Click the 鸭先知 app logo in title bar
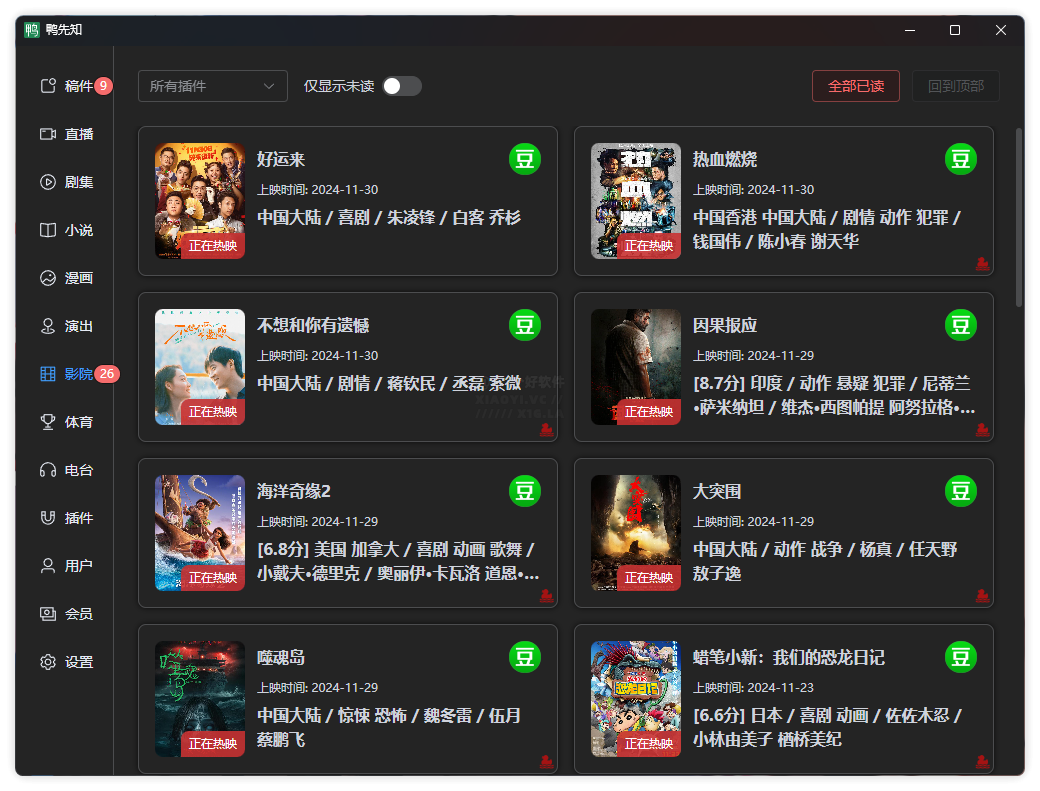The width and height of the screenshot is (1040, 791). click(32, 30)
